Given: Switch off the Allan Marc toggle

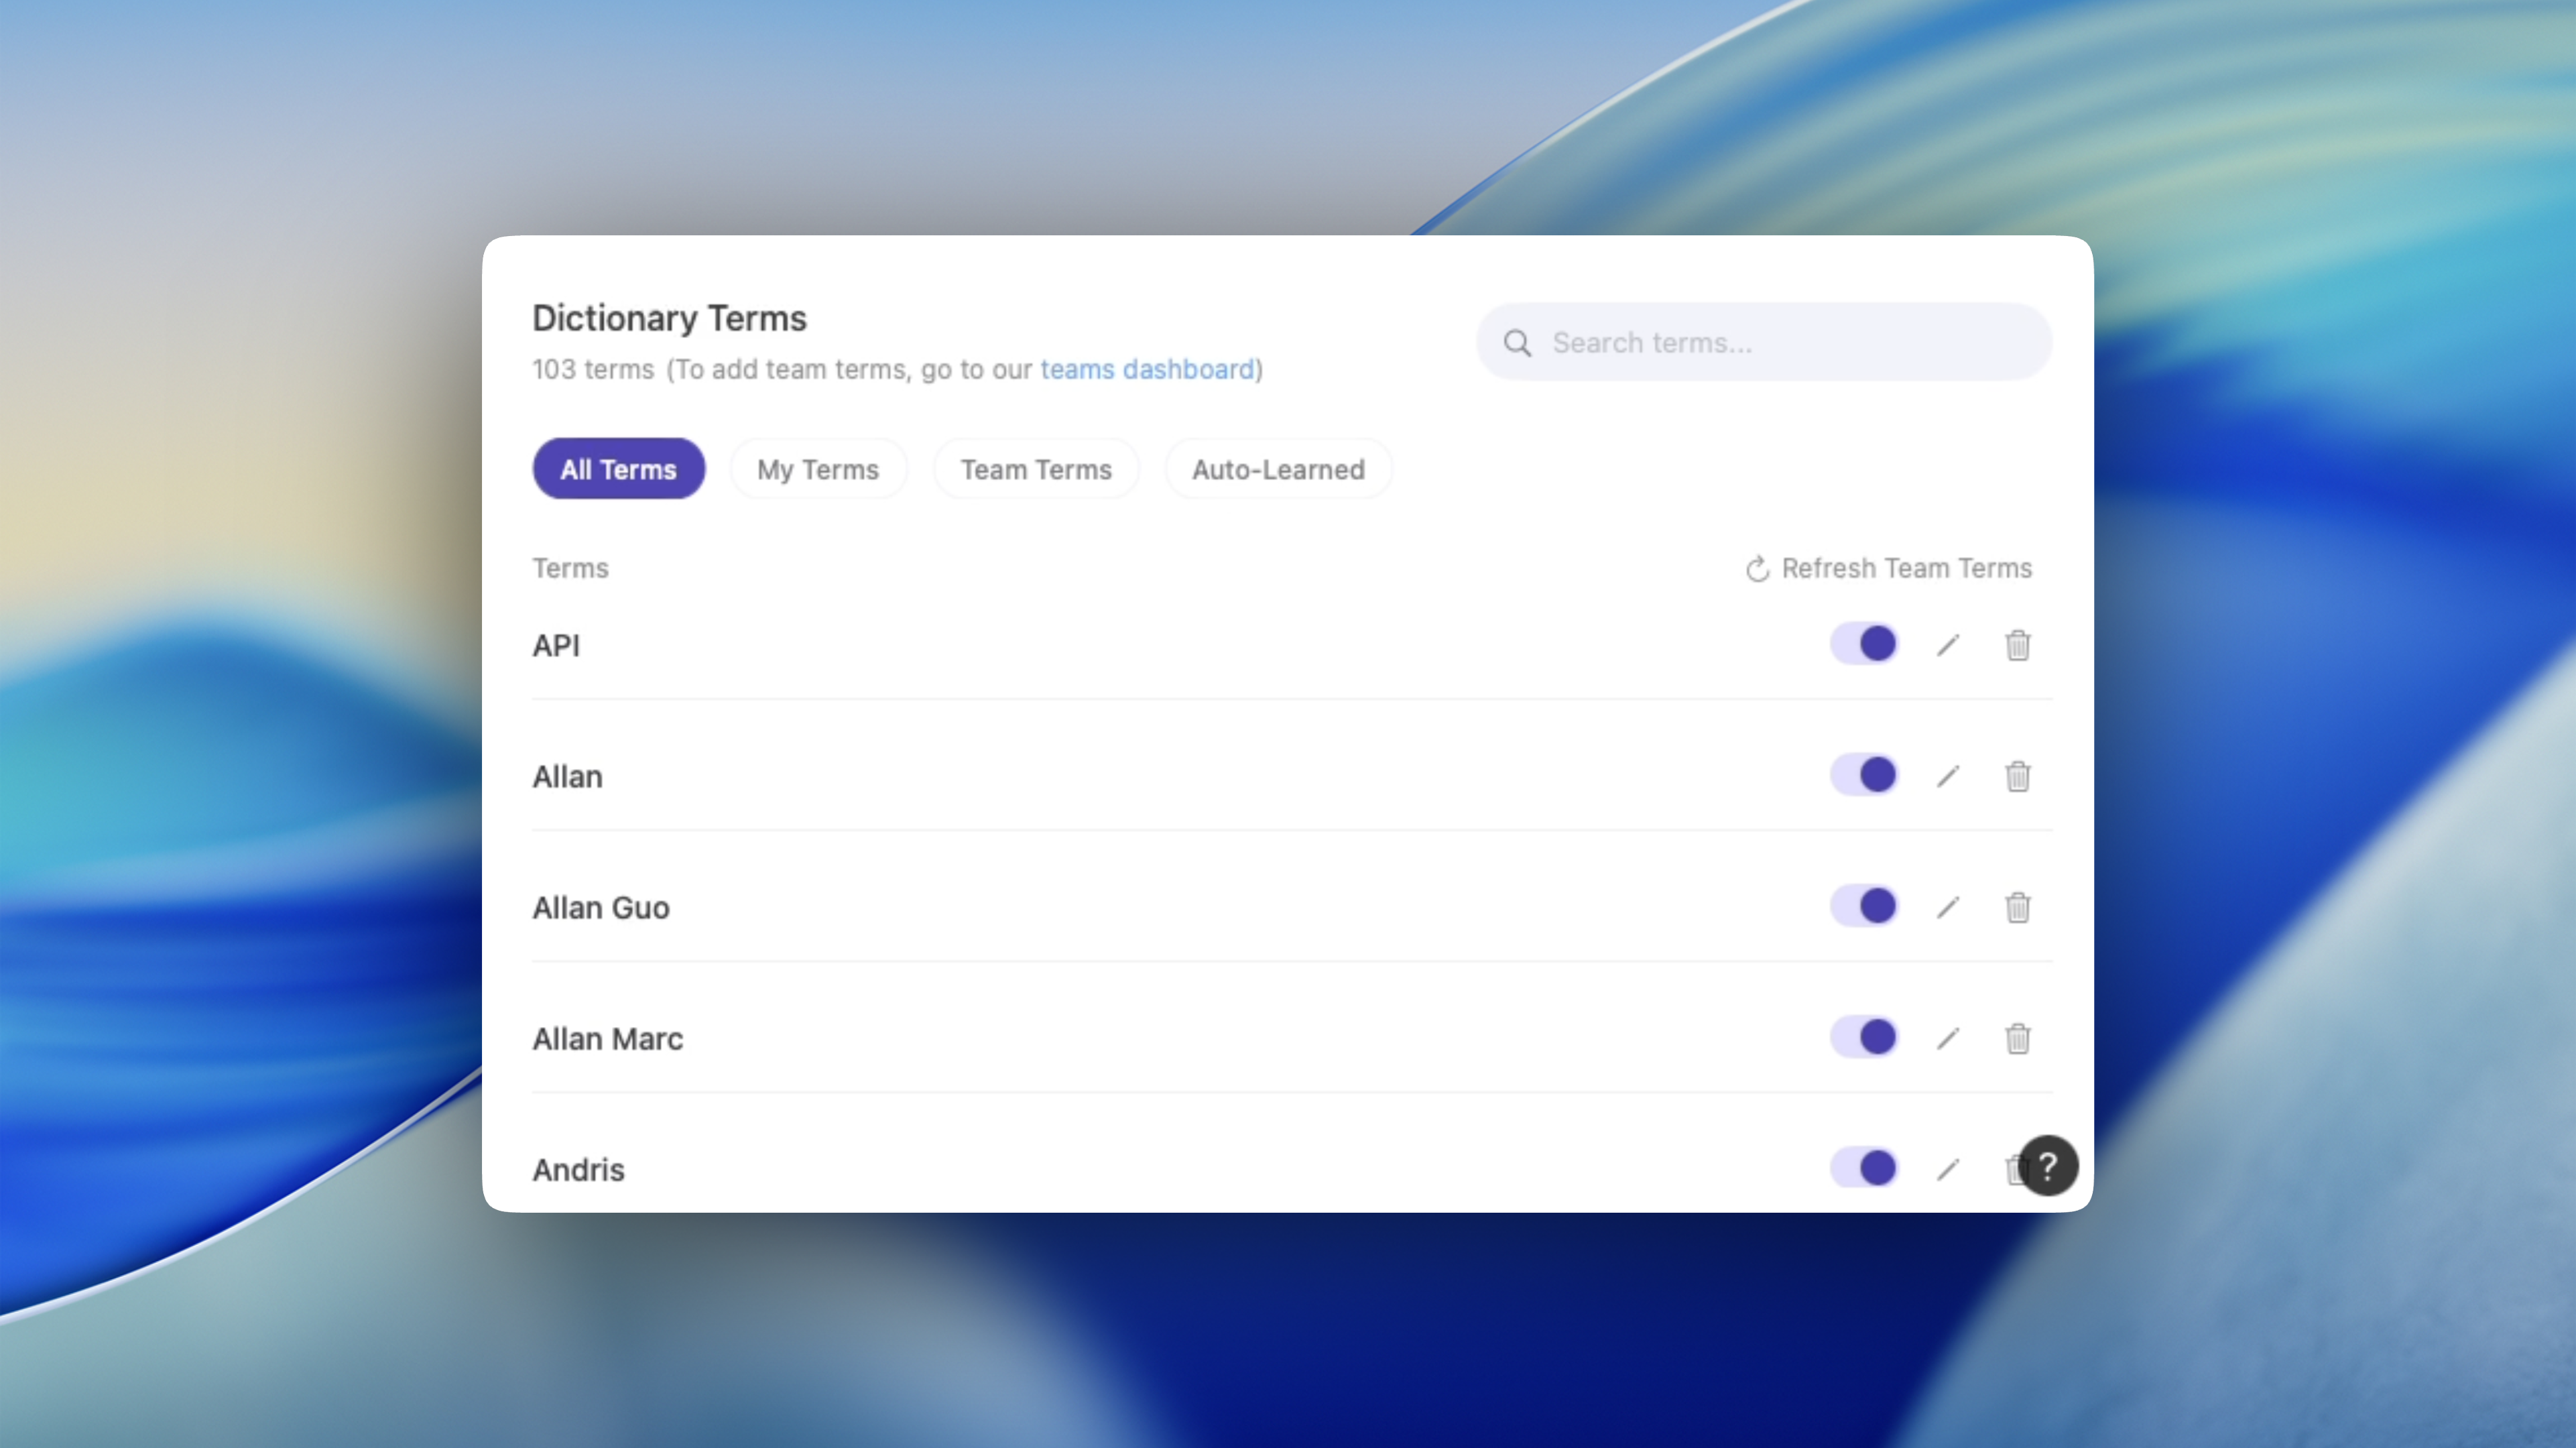Looking at the screenshot, I should point(1864,1037).
